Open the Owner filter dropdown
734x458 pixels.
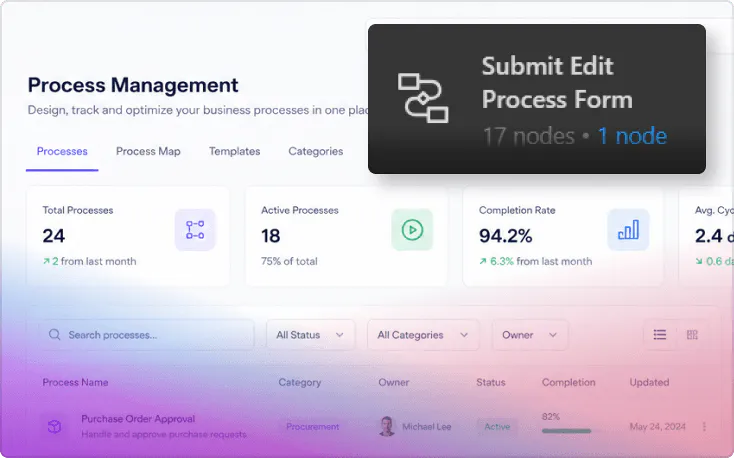pyautogui.click(x=530, y=335)
